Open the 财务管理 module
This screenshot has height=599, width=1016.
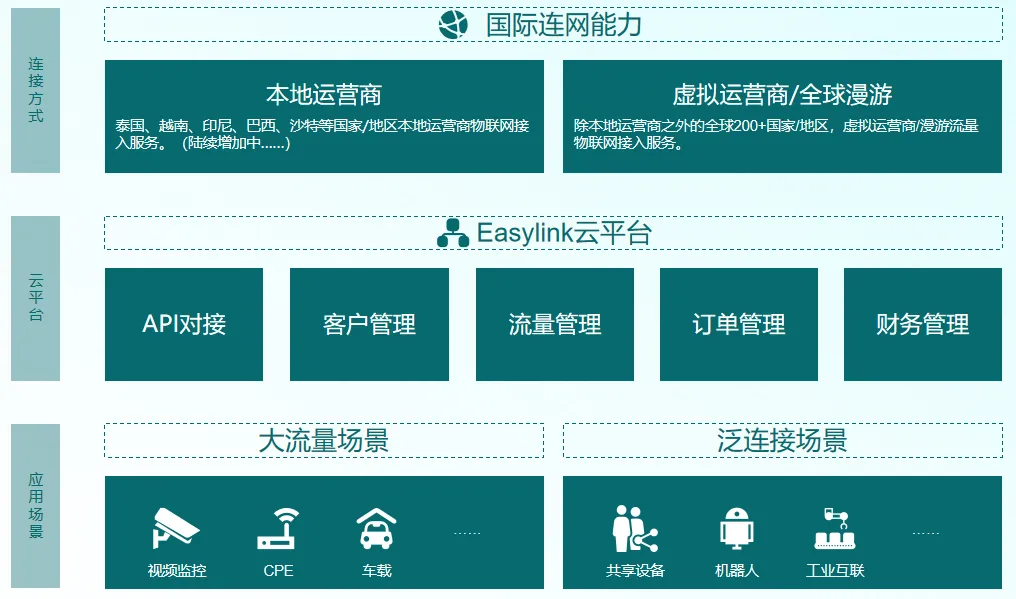[x=922, y=324]
